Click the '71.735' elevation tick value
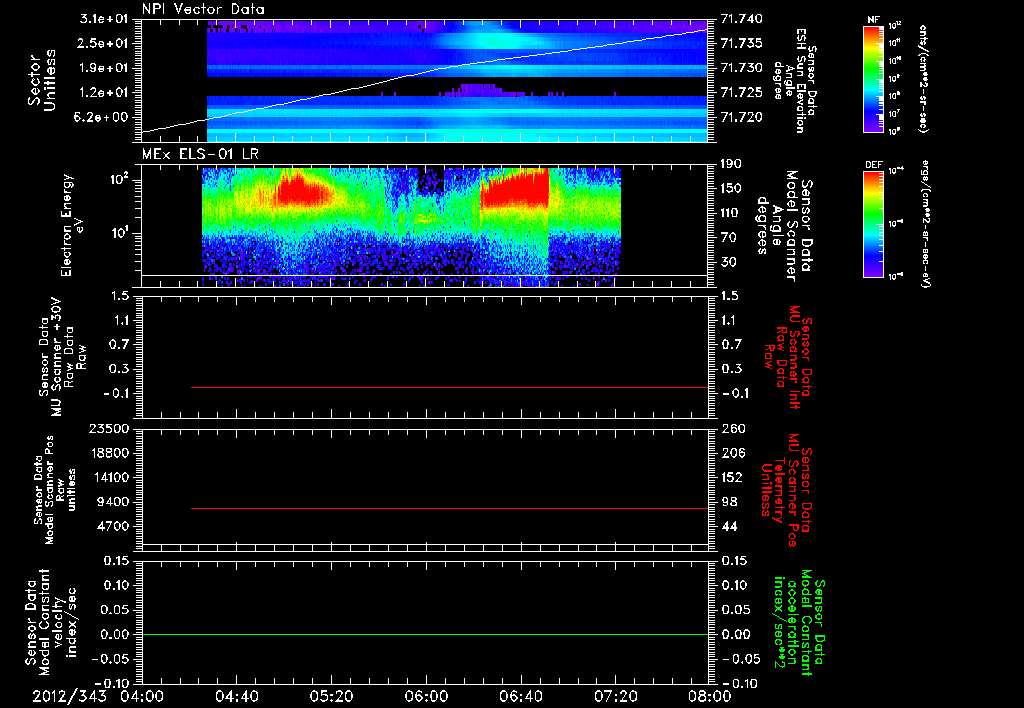The image size is (1024, 708). (x=741, y=43)
